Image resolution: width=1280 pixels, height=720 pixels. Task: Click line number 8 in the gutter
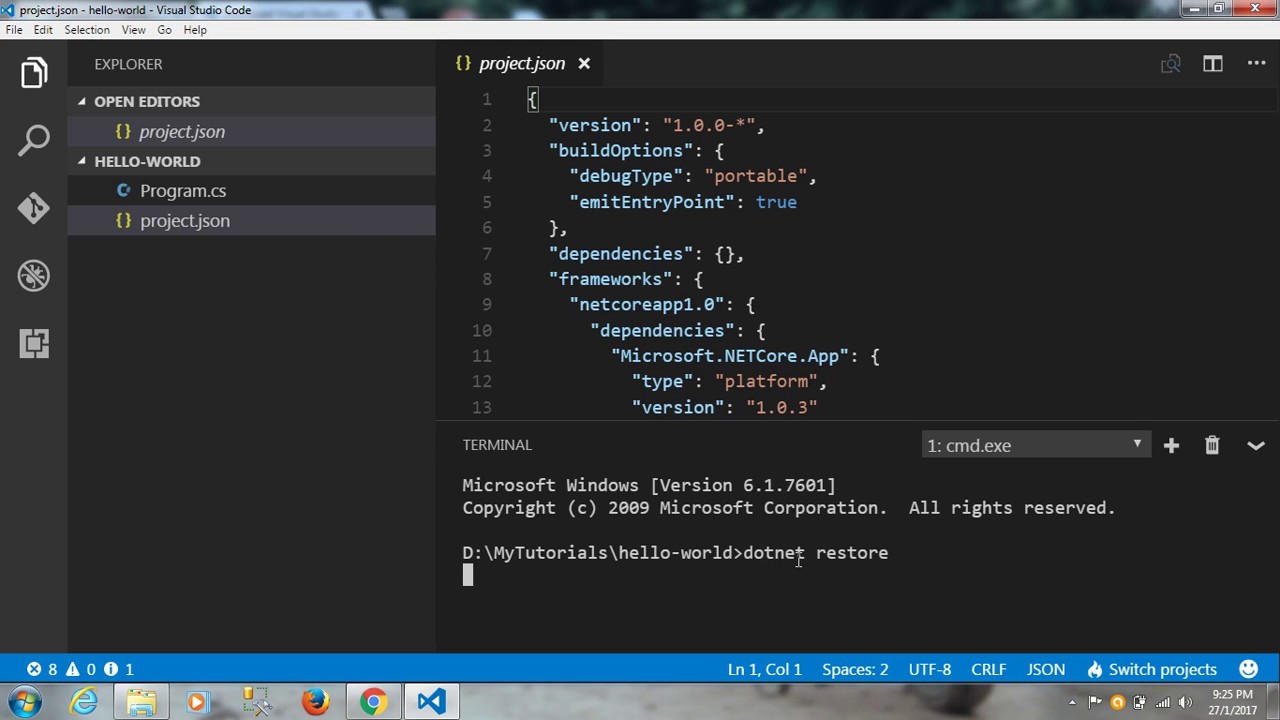pos(486,279)
